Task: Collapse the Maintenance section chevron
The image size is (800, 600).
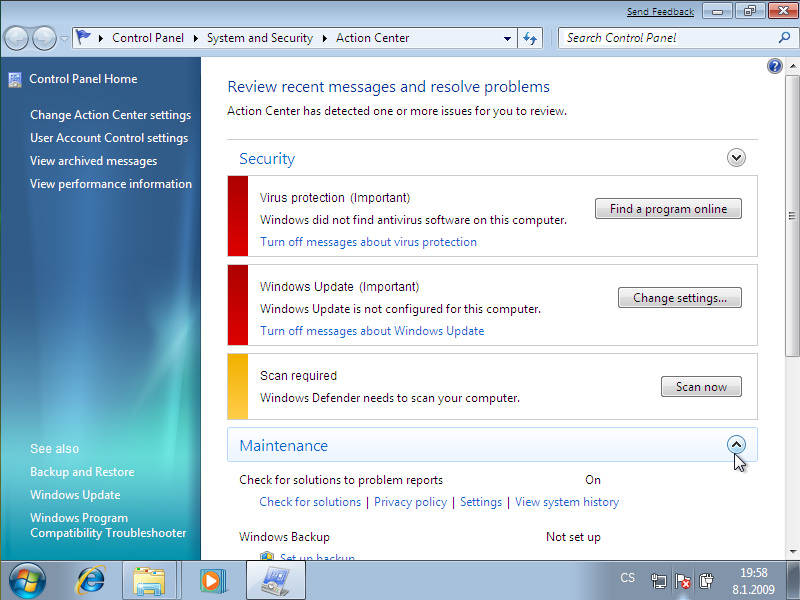Action: tap(736, 444)
